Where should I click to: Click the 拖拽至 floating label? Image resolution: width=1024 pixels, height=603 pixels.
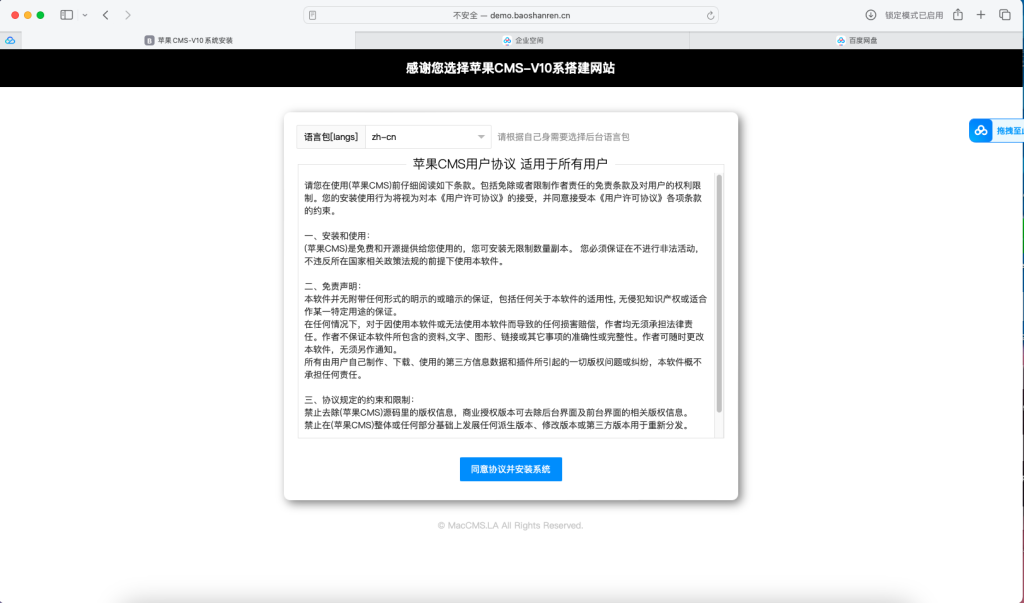(x=1009, y=131)
